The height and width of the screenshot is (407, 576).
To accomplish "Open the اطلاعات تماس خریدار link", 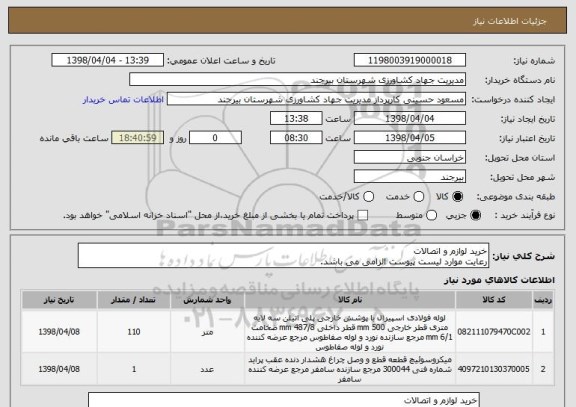I will click(x=123, y=100).
